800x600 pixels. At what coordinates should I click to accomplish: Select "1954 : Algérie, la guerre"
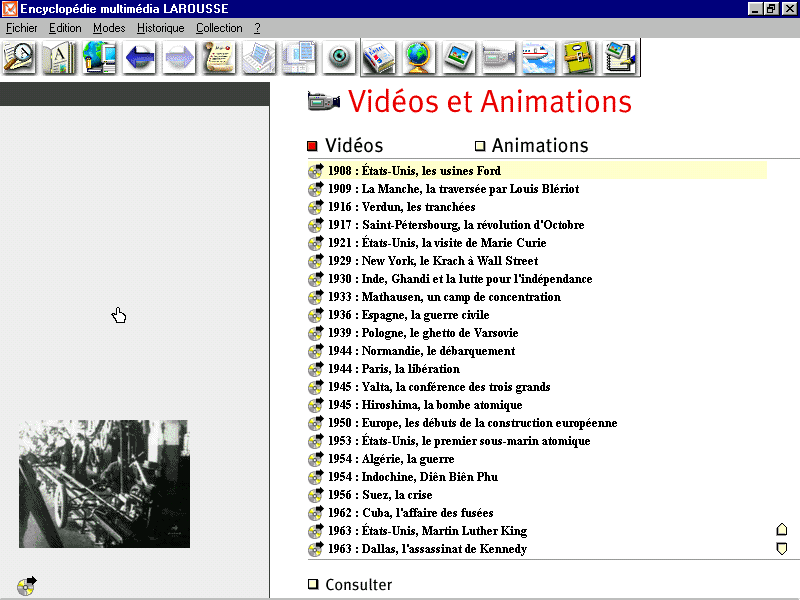(381, 459)
